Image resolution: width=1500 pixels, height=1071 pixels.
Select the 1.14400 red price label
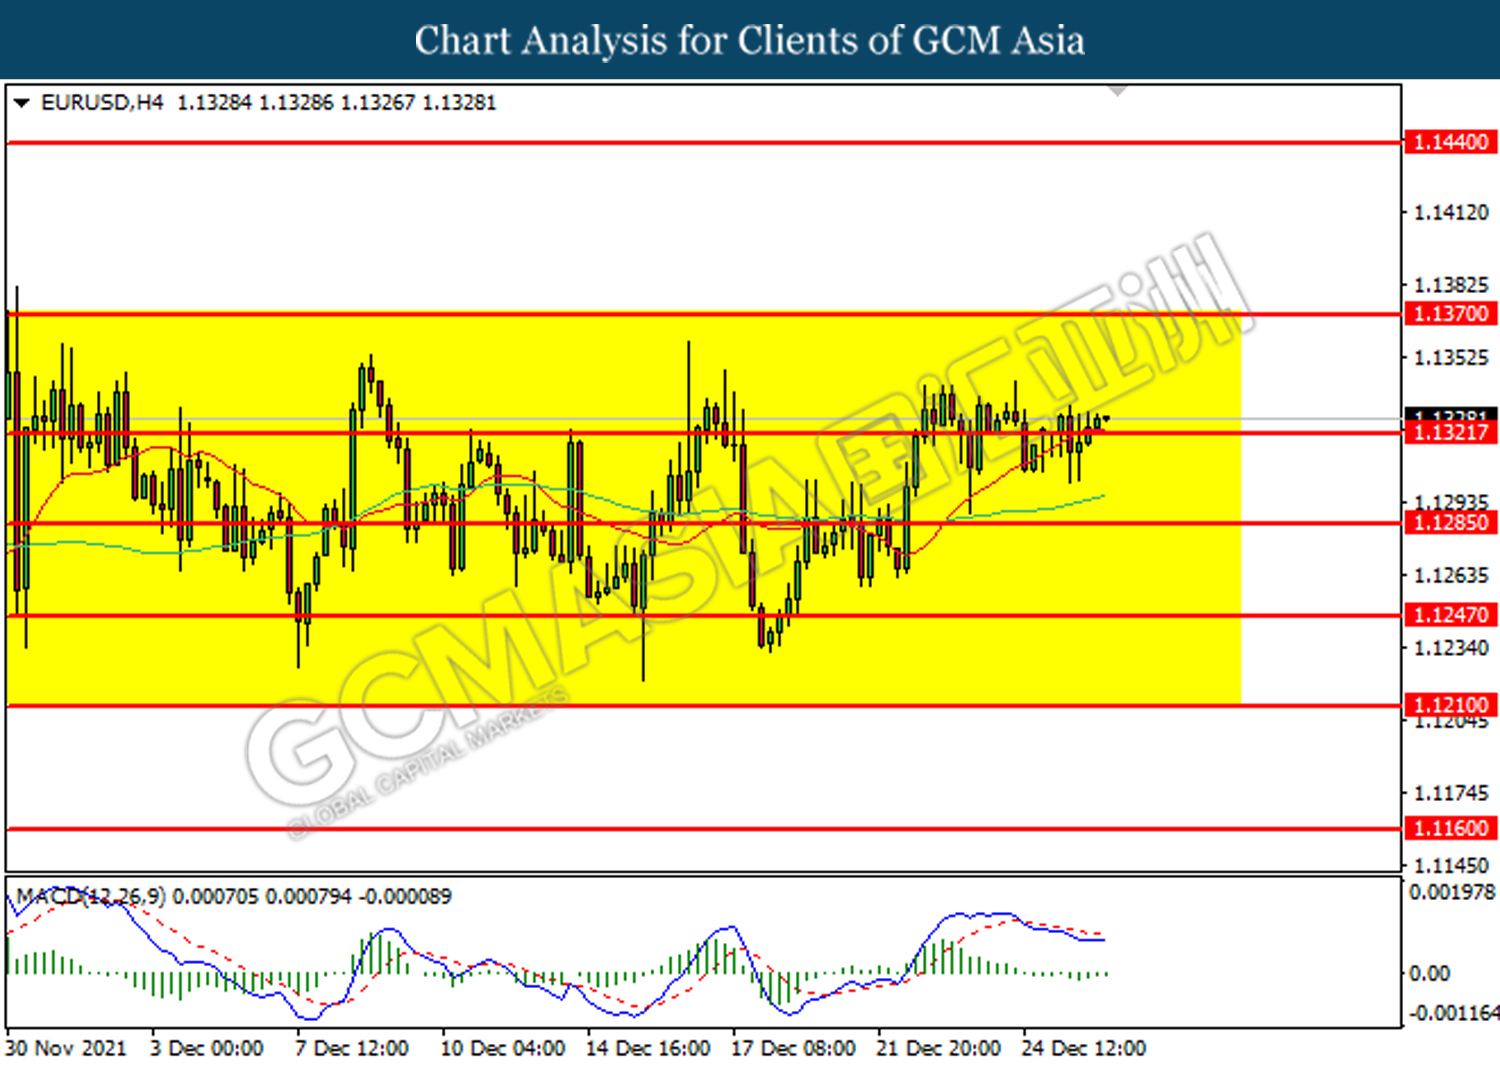click(x=1451, y=142)
